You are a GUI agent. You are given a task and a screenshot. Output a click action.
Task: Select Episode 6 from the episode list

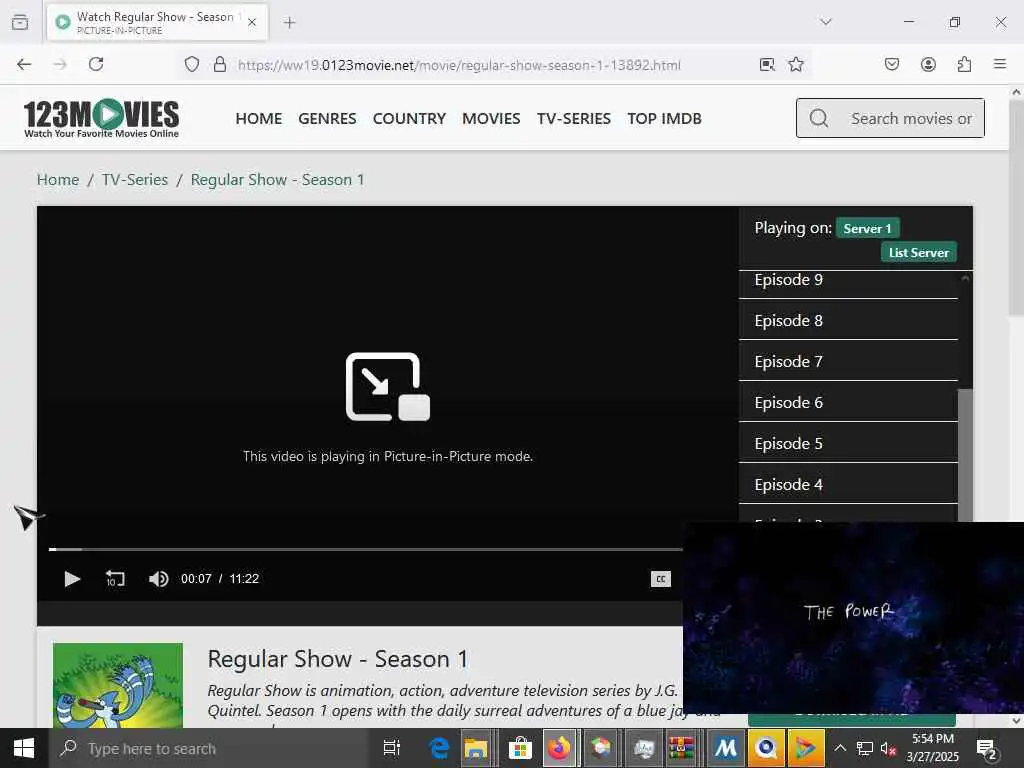click(848, 403)
